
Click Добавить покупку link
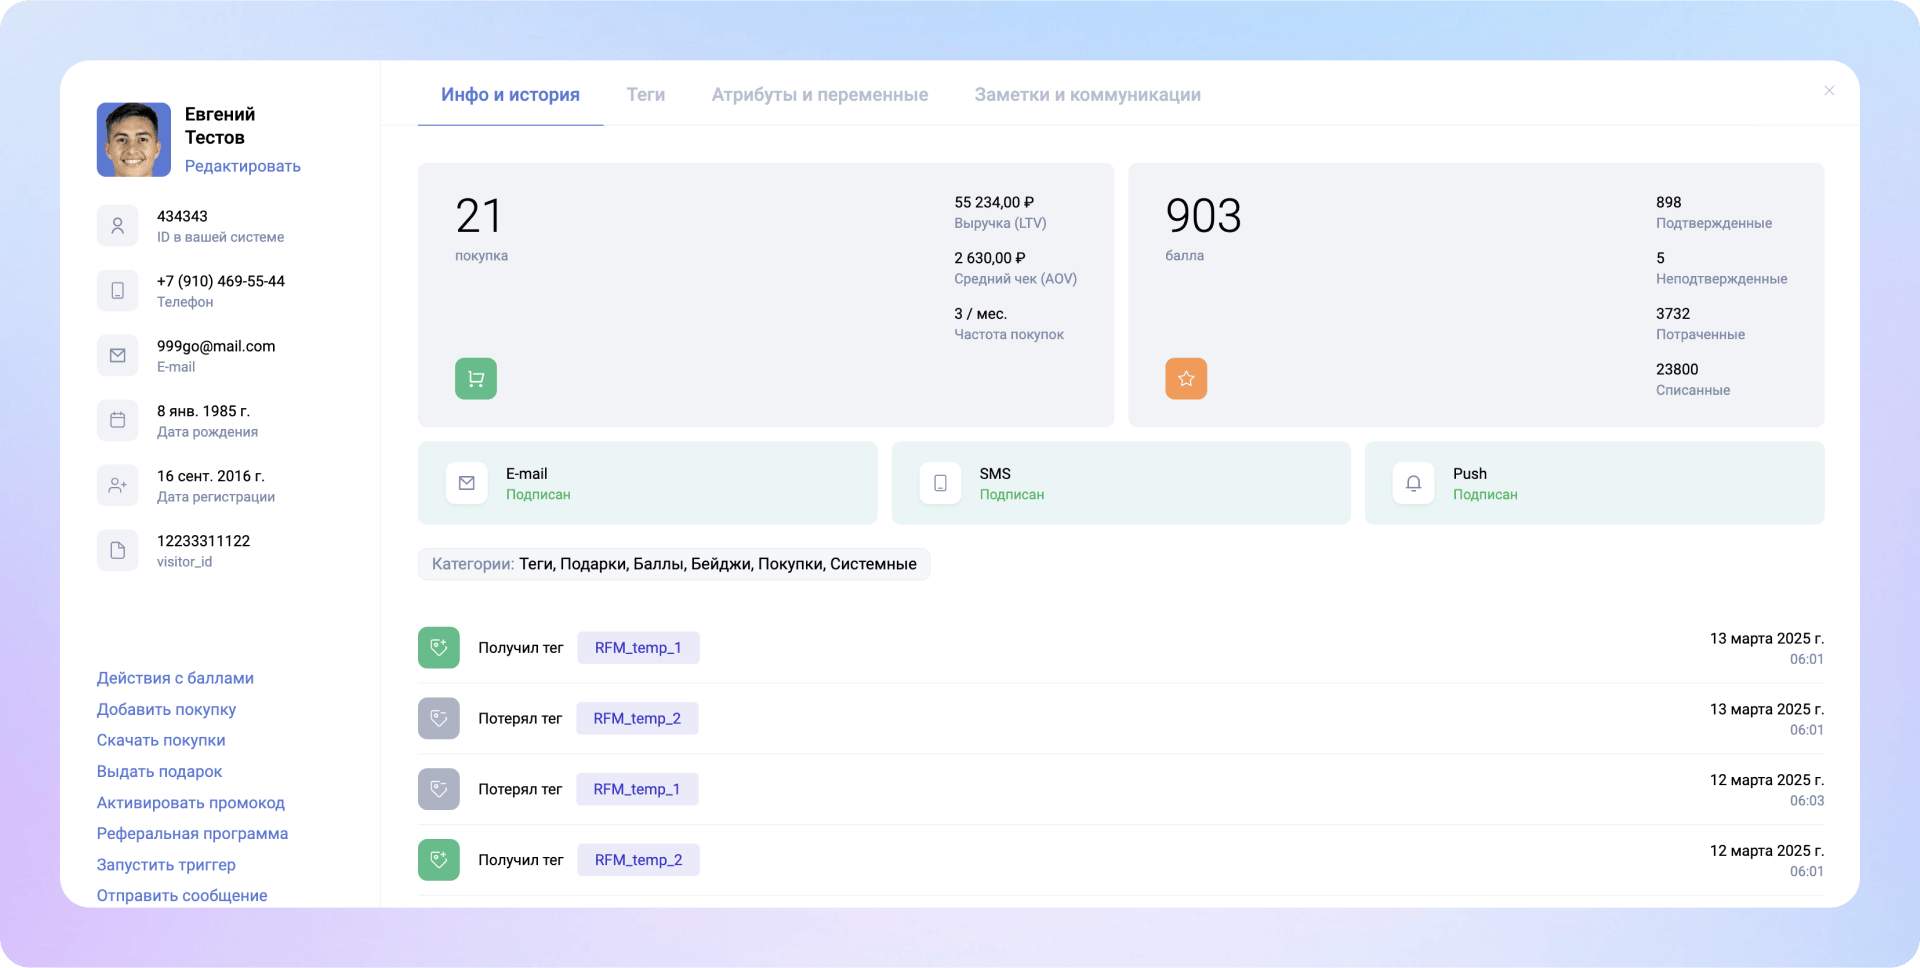pos(166,709)
